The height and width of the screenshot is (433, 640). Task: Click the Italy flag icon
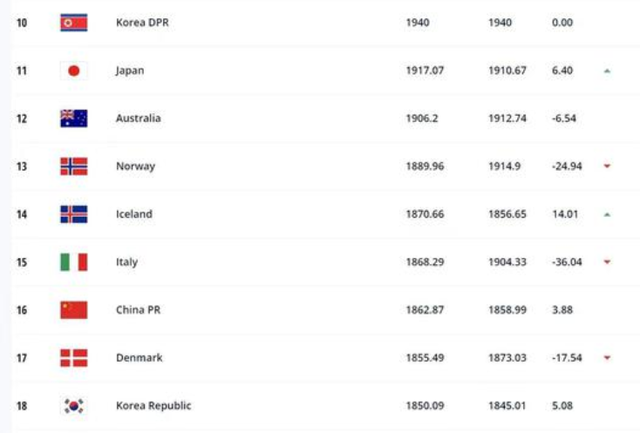coord(73,262)
